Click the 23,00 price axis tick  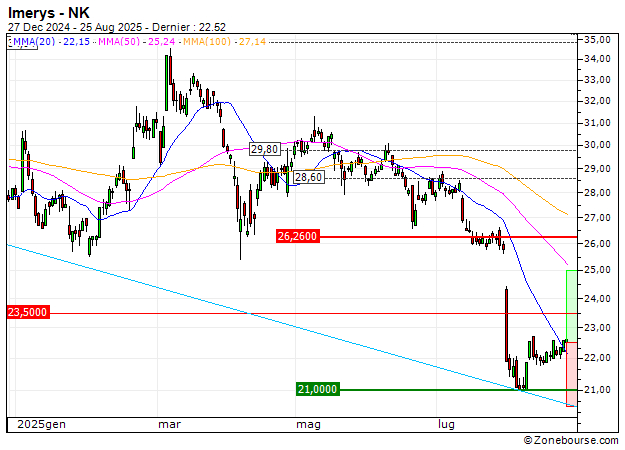(597, 328)
